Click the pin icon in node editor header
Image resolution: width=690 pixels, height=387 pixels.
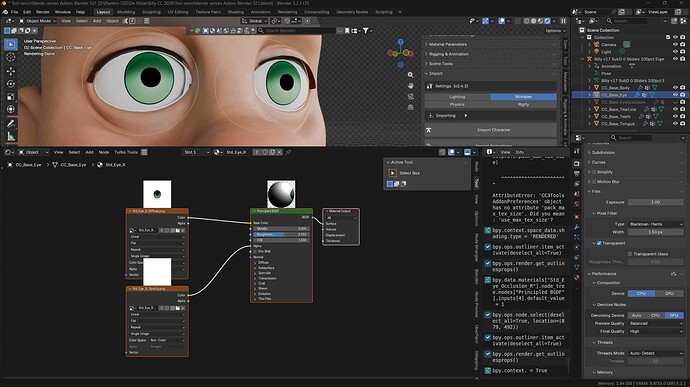pos(288,152)
